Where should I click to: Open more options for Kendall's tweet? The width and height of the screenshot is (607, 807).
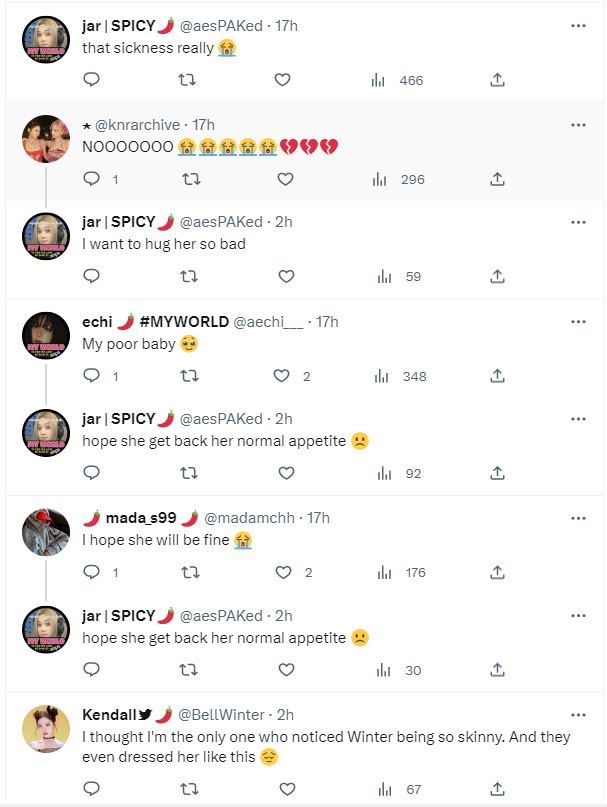[578, 715]
